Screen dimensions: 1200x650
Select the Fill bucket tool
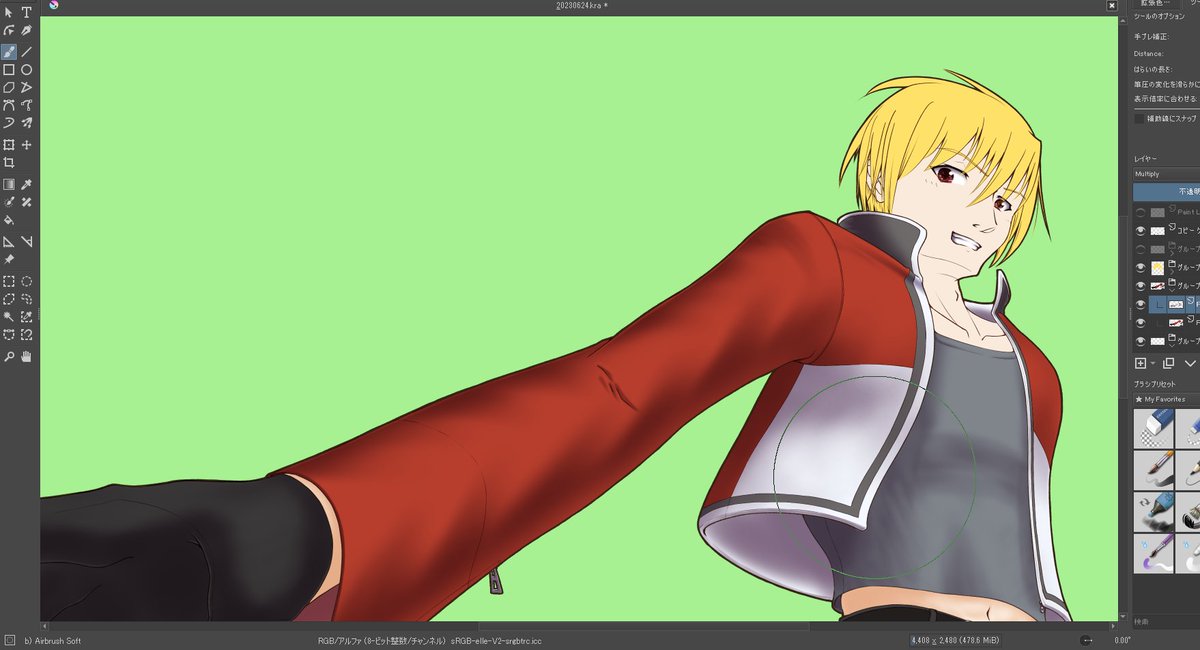click(x=9, y=220)
